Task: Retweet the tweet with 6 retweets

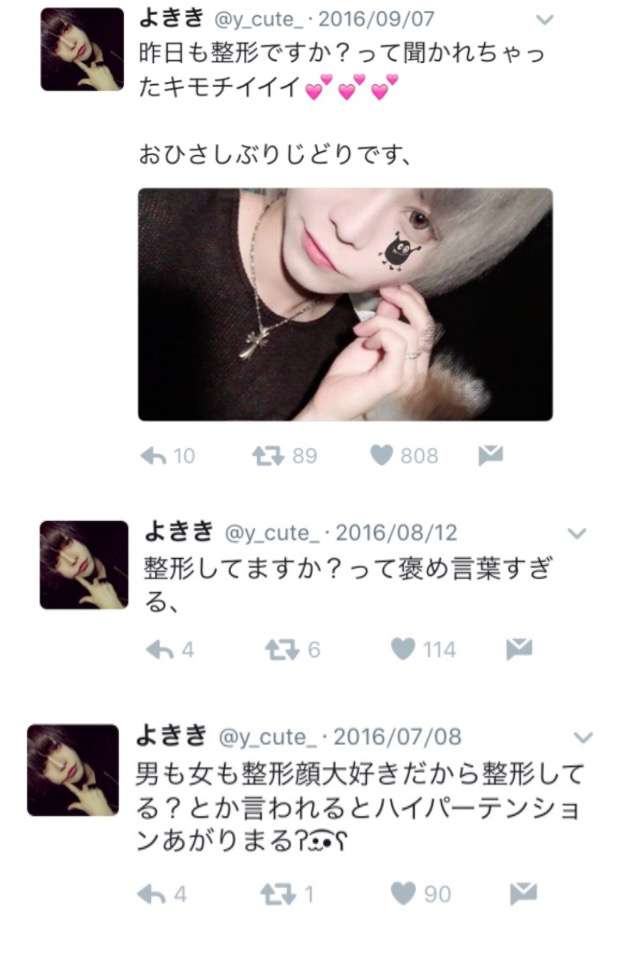Action: [282, 649]
